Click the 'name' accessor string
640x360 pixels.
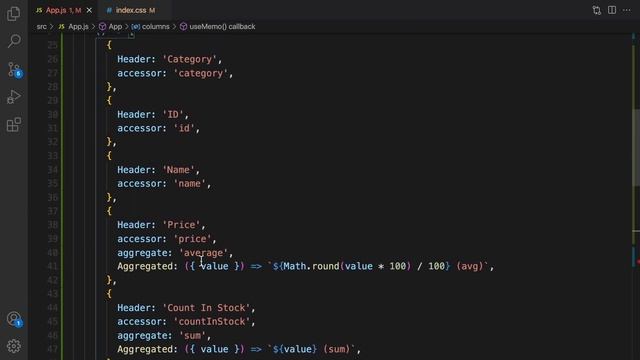(189, 184)
